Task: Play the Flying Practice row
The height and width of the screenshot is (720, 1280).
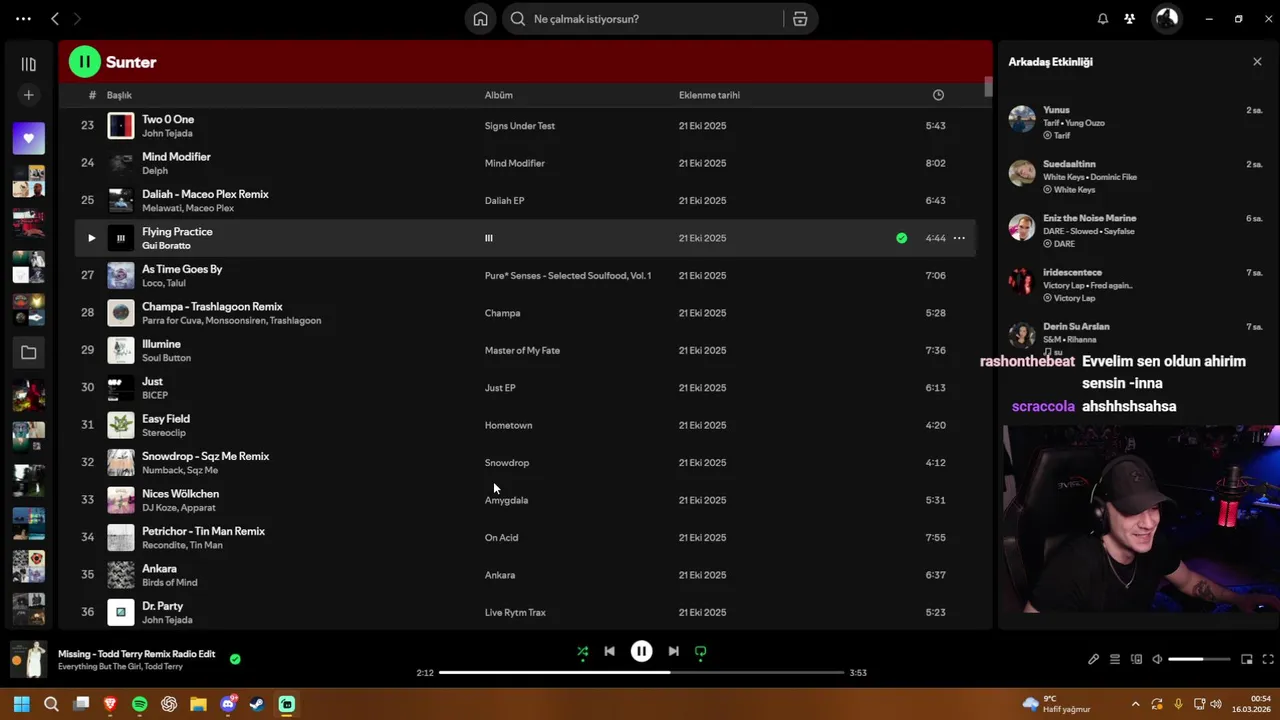Action: coord(91,238)
